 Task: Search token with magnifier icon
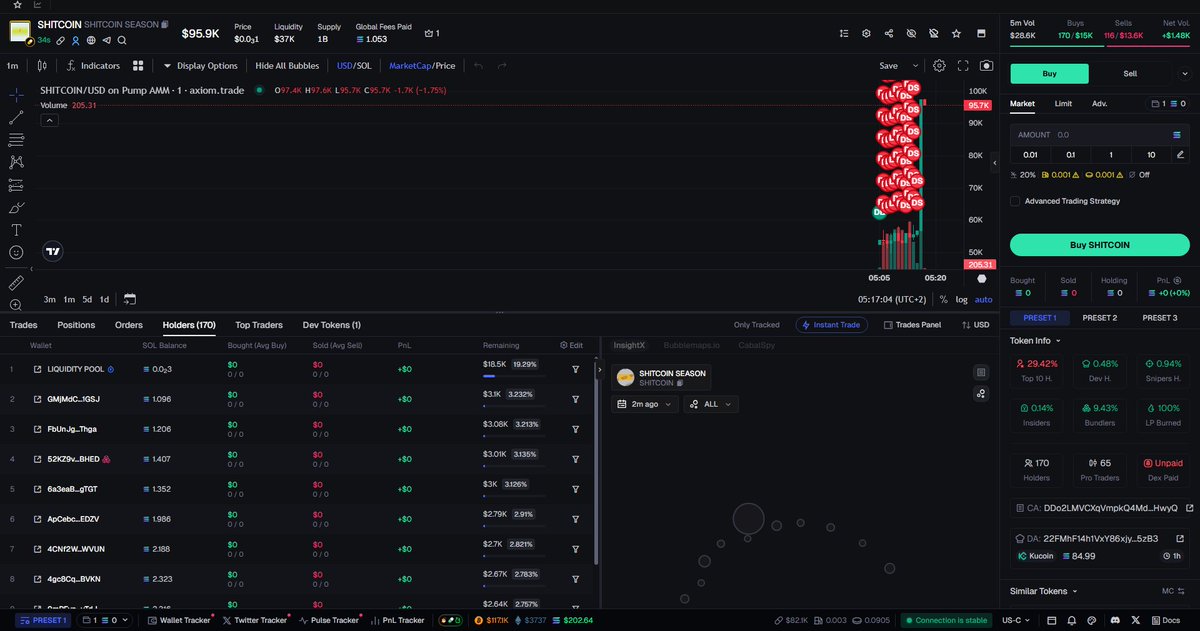[x=122, y=41]
